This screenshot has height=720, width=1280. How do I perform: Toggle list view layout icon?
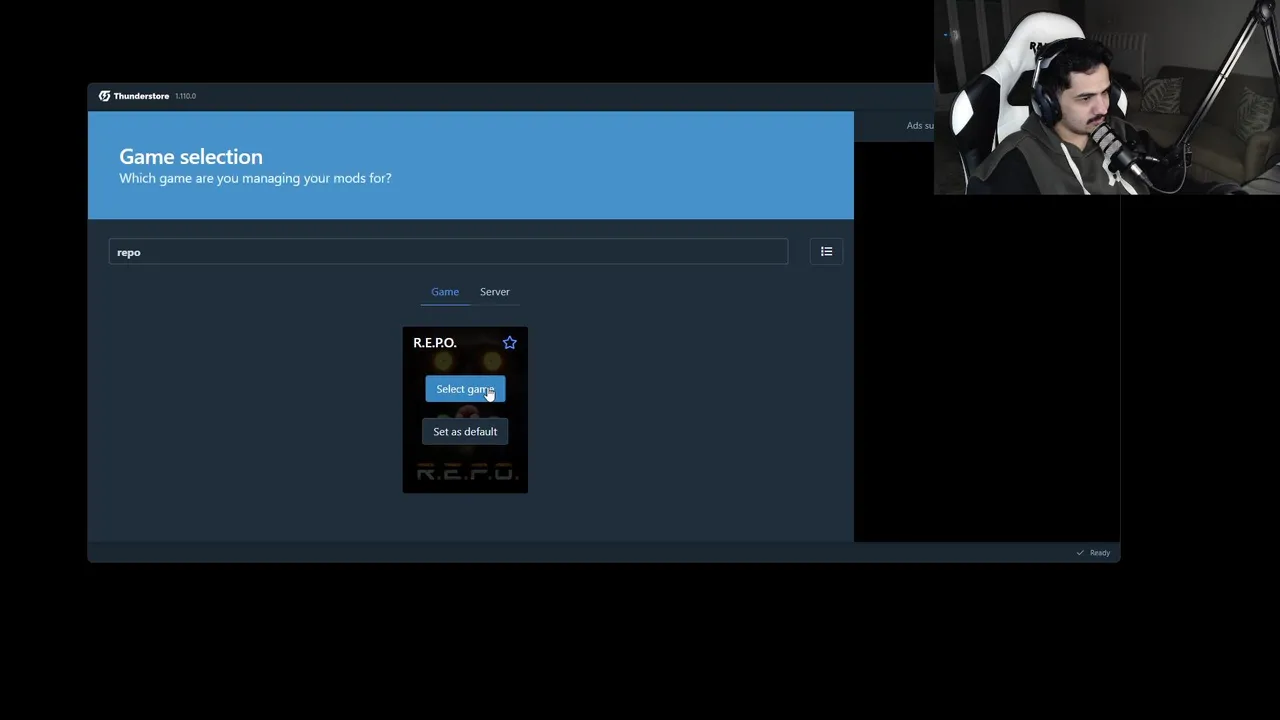[x=826, y=252]
